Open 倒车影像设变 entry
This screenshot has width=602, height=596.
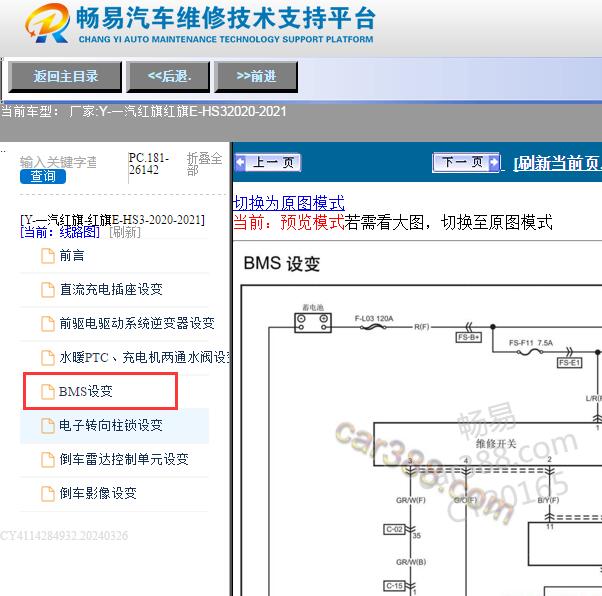point(98,493)
